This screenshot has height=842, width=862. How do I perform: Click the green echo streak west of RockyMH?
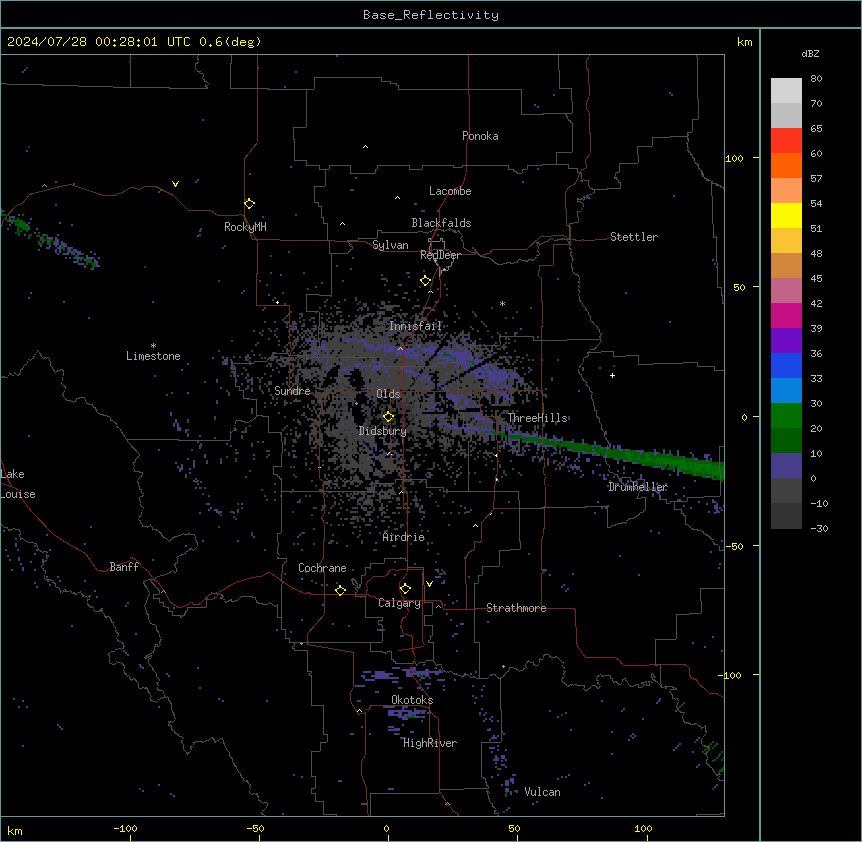[x=52, y=241]
